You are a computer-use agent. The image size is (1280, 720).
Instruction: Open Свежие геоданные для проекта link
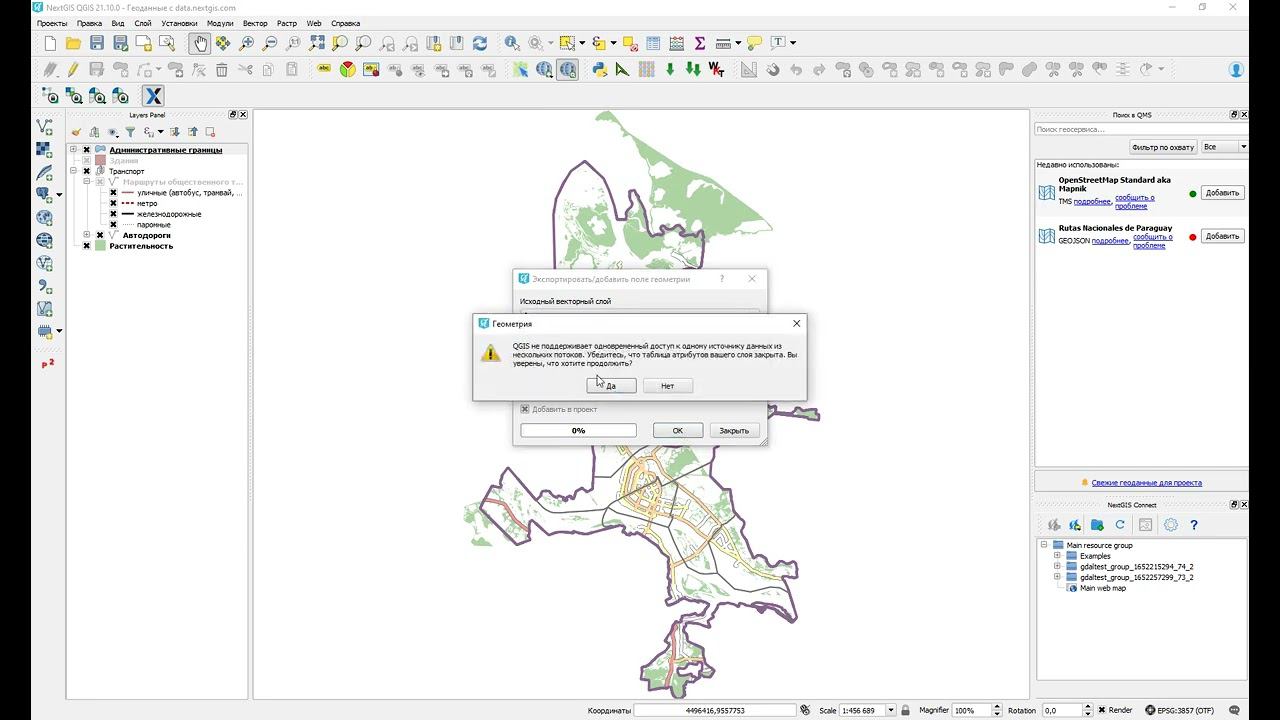click(1147, 482)
